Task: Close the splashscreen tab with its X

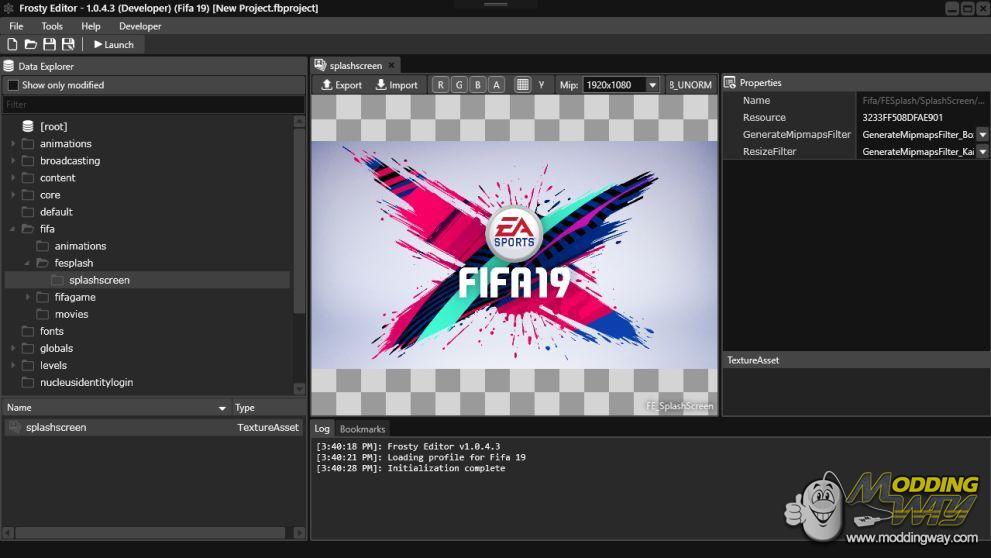Action: tap(392, 65)
